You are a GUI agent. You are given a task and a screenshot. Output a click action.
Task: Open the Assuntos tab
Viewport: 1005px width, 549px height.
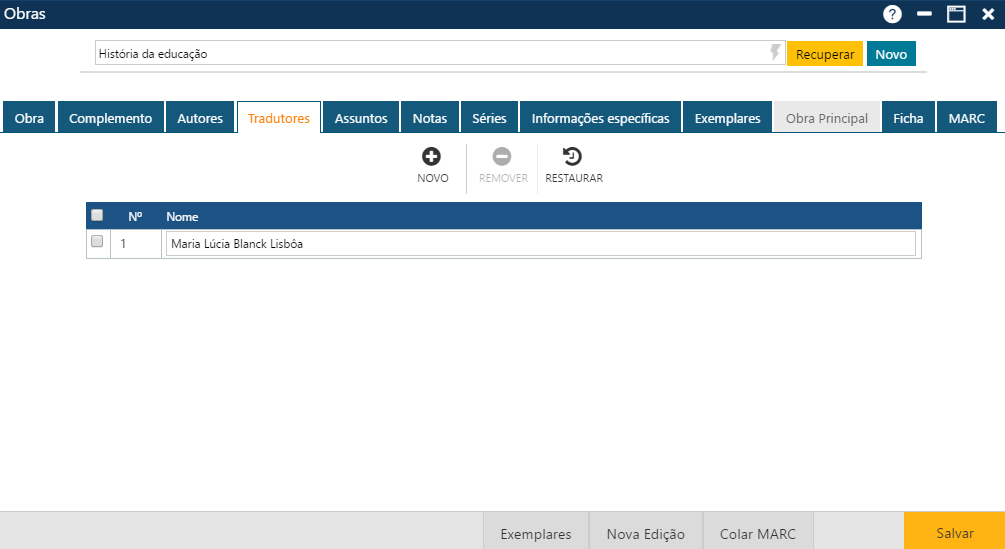tap(361, 118)
